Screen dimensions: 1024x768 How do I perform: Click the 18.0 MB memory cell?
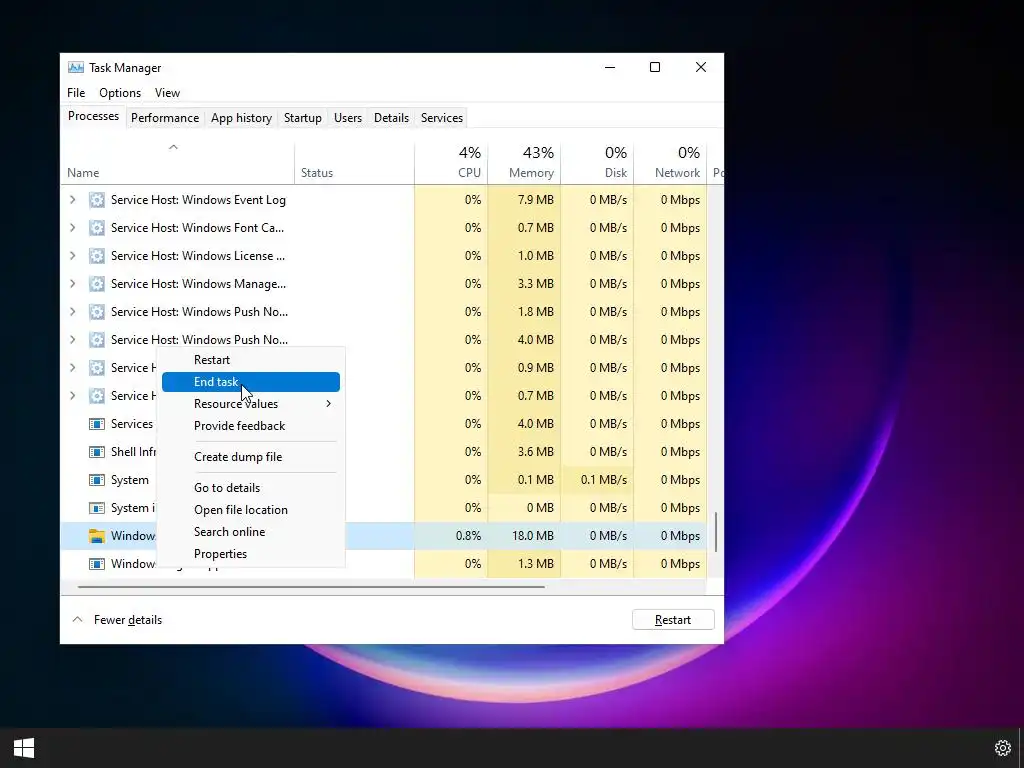coord(524,536)
